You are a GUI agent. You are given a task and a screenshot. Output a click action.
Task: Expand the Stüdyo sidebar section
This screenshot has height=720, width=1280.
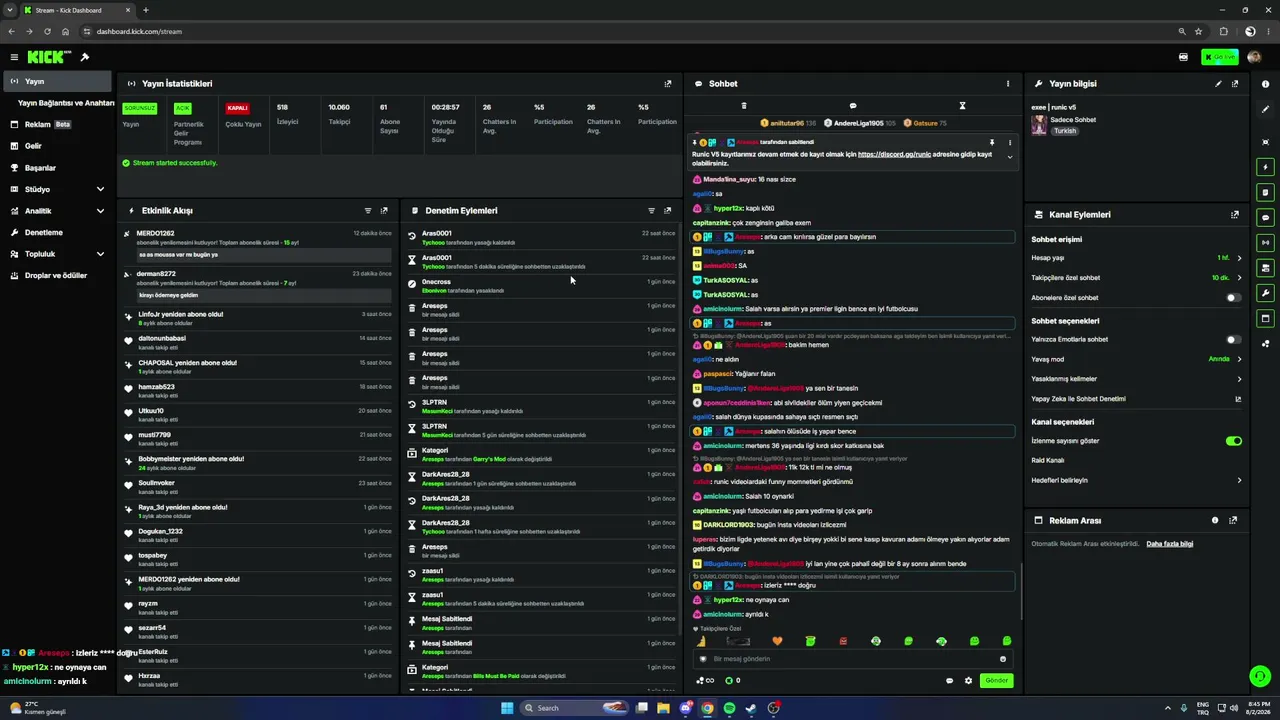pyautogui.click(x=100, y=189)
